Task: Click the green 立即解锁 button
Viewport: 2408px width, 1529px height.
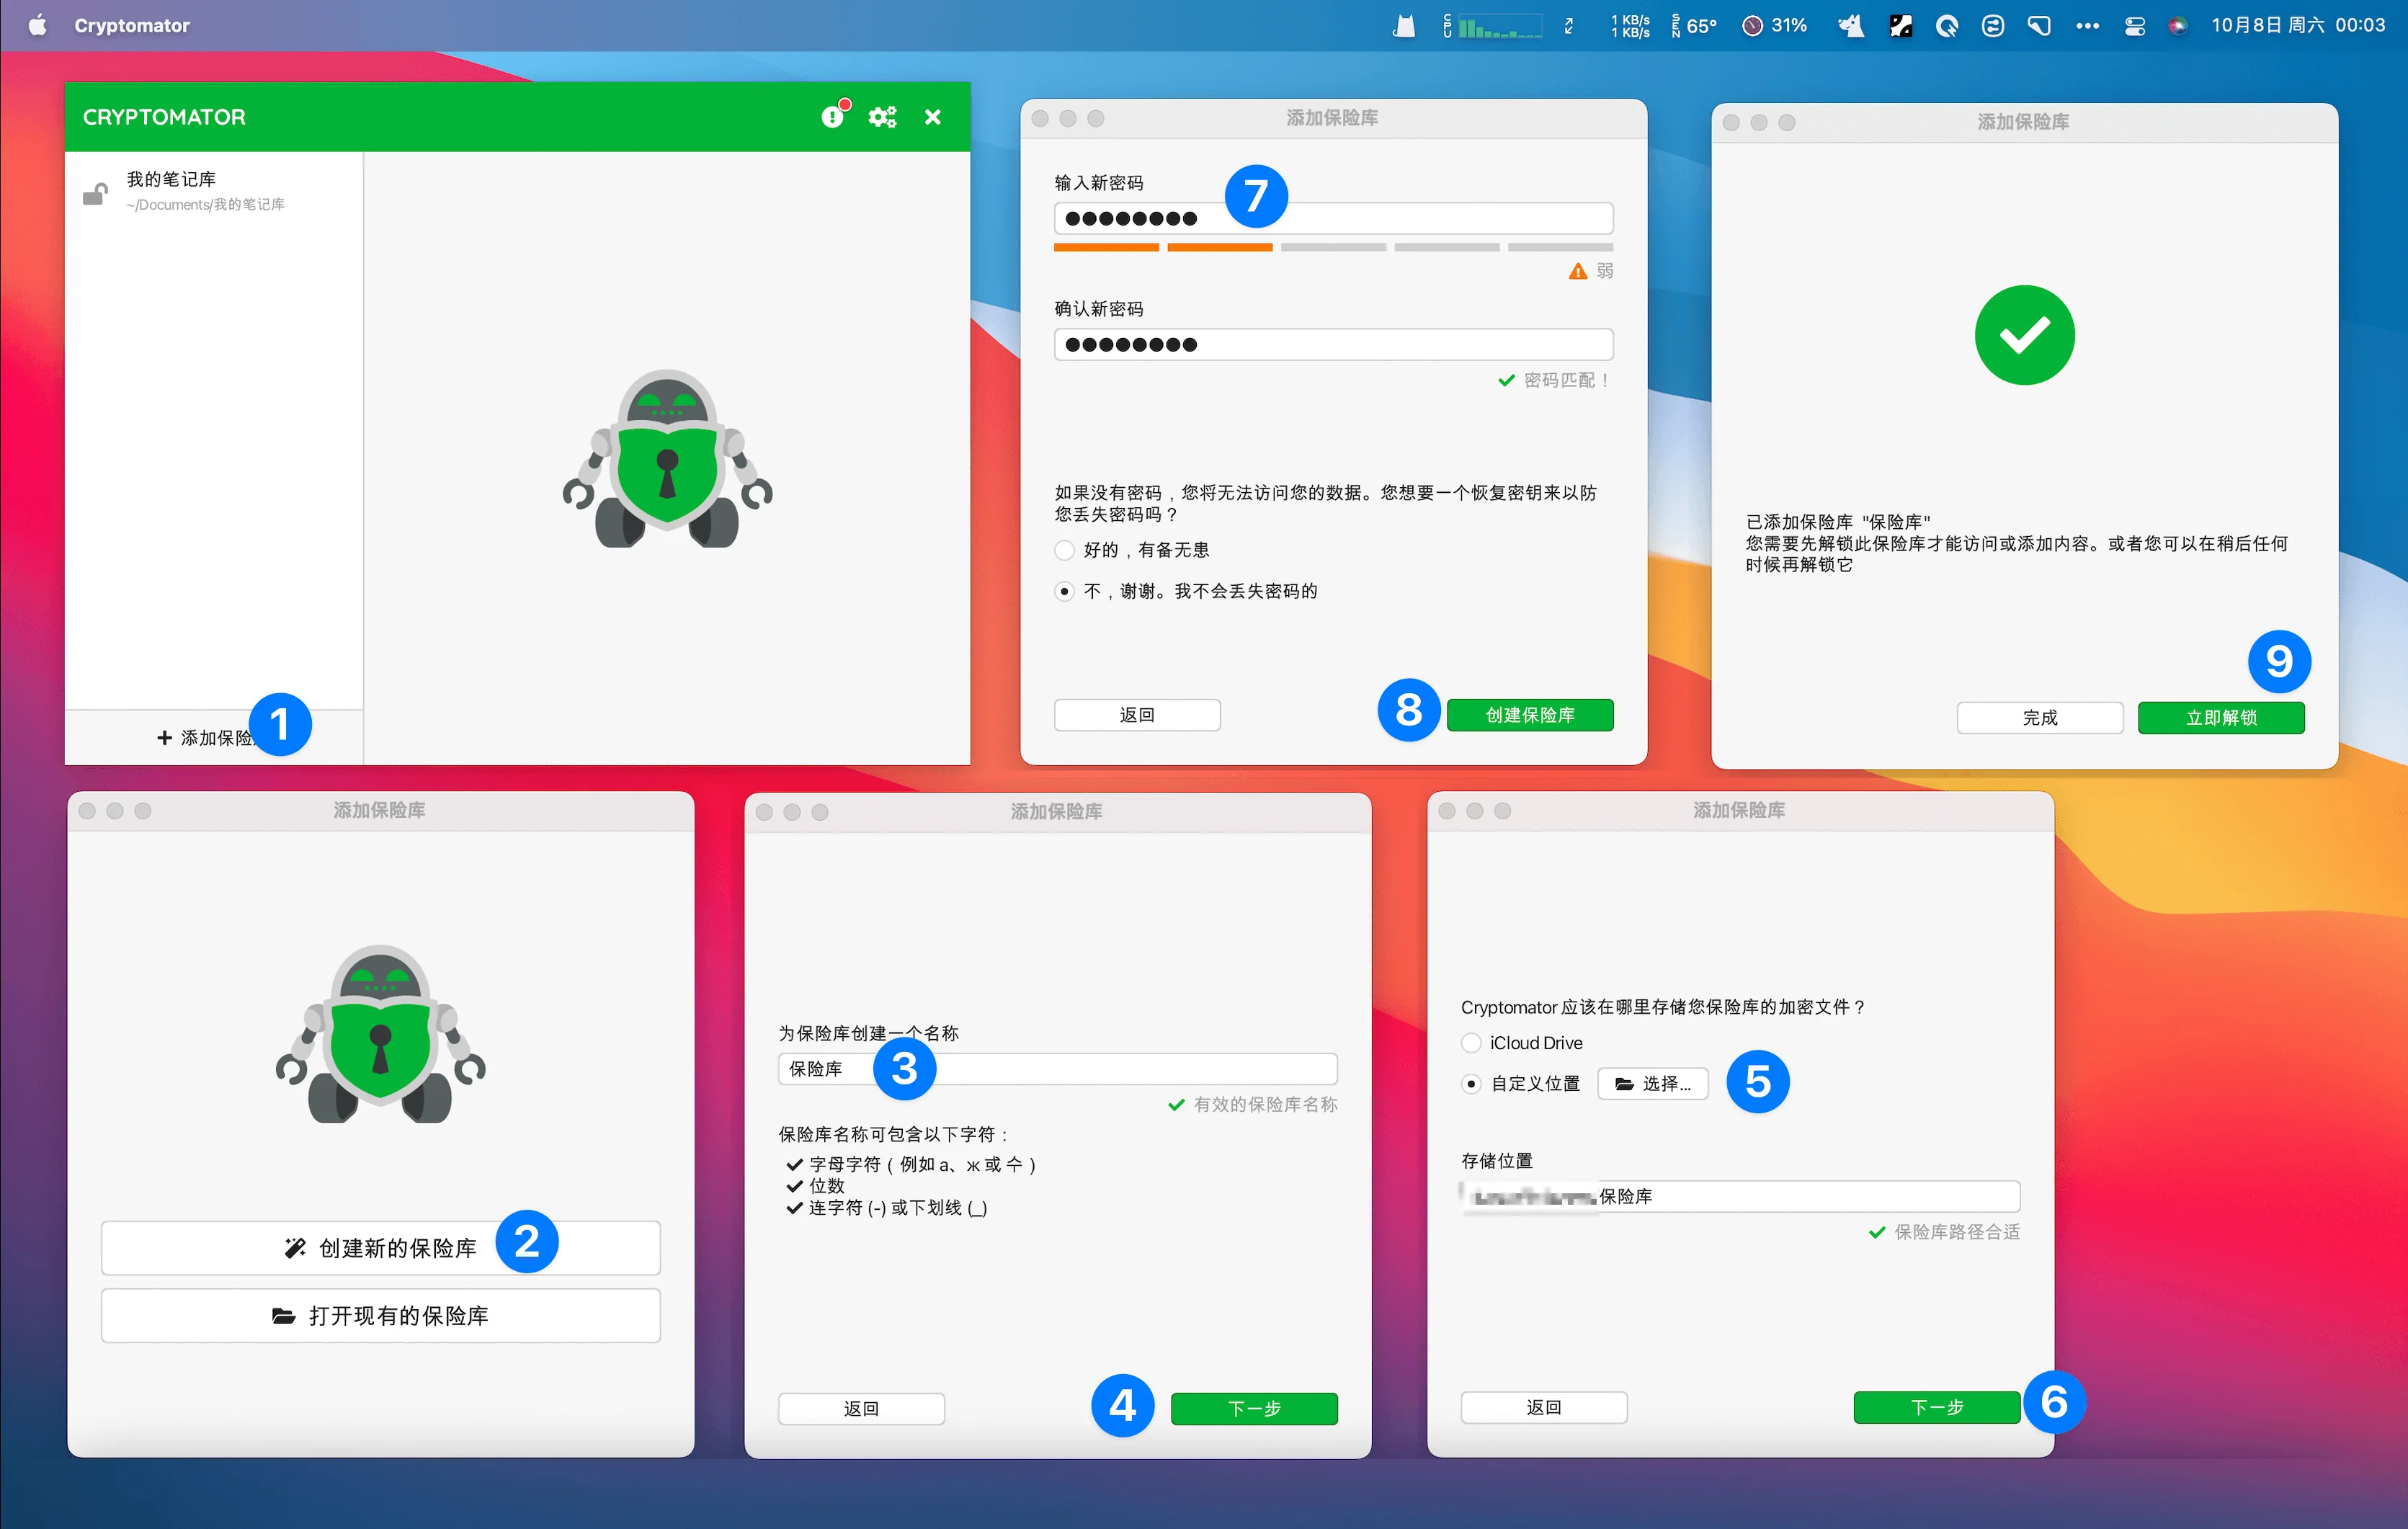Action: (2221, 718)
